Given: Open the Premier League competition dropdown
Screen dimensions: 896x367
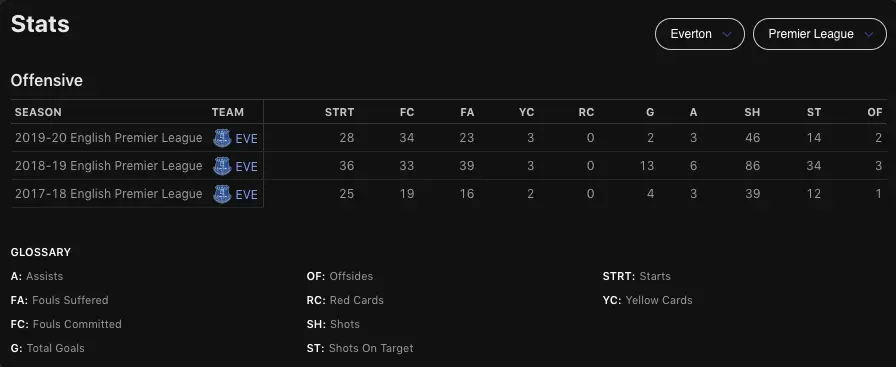Looking at the screenshot, I should pyautogui.click(x=819, y=34).
